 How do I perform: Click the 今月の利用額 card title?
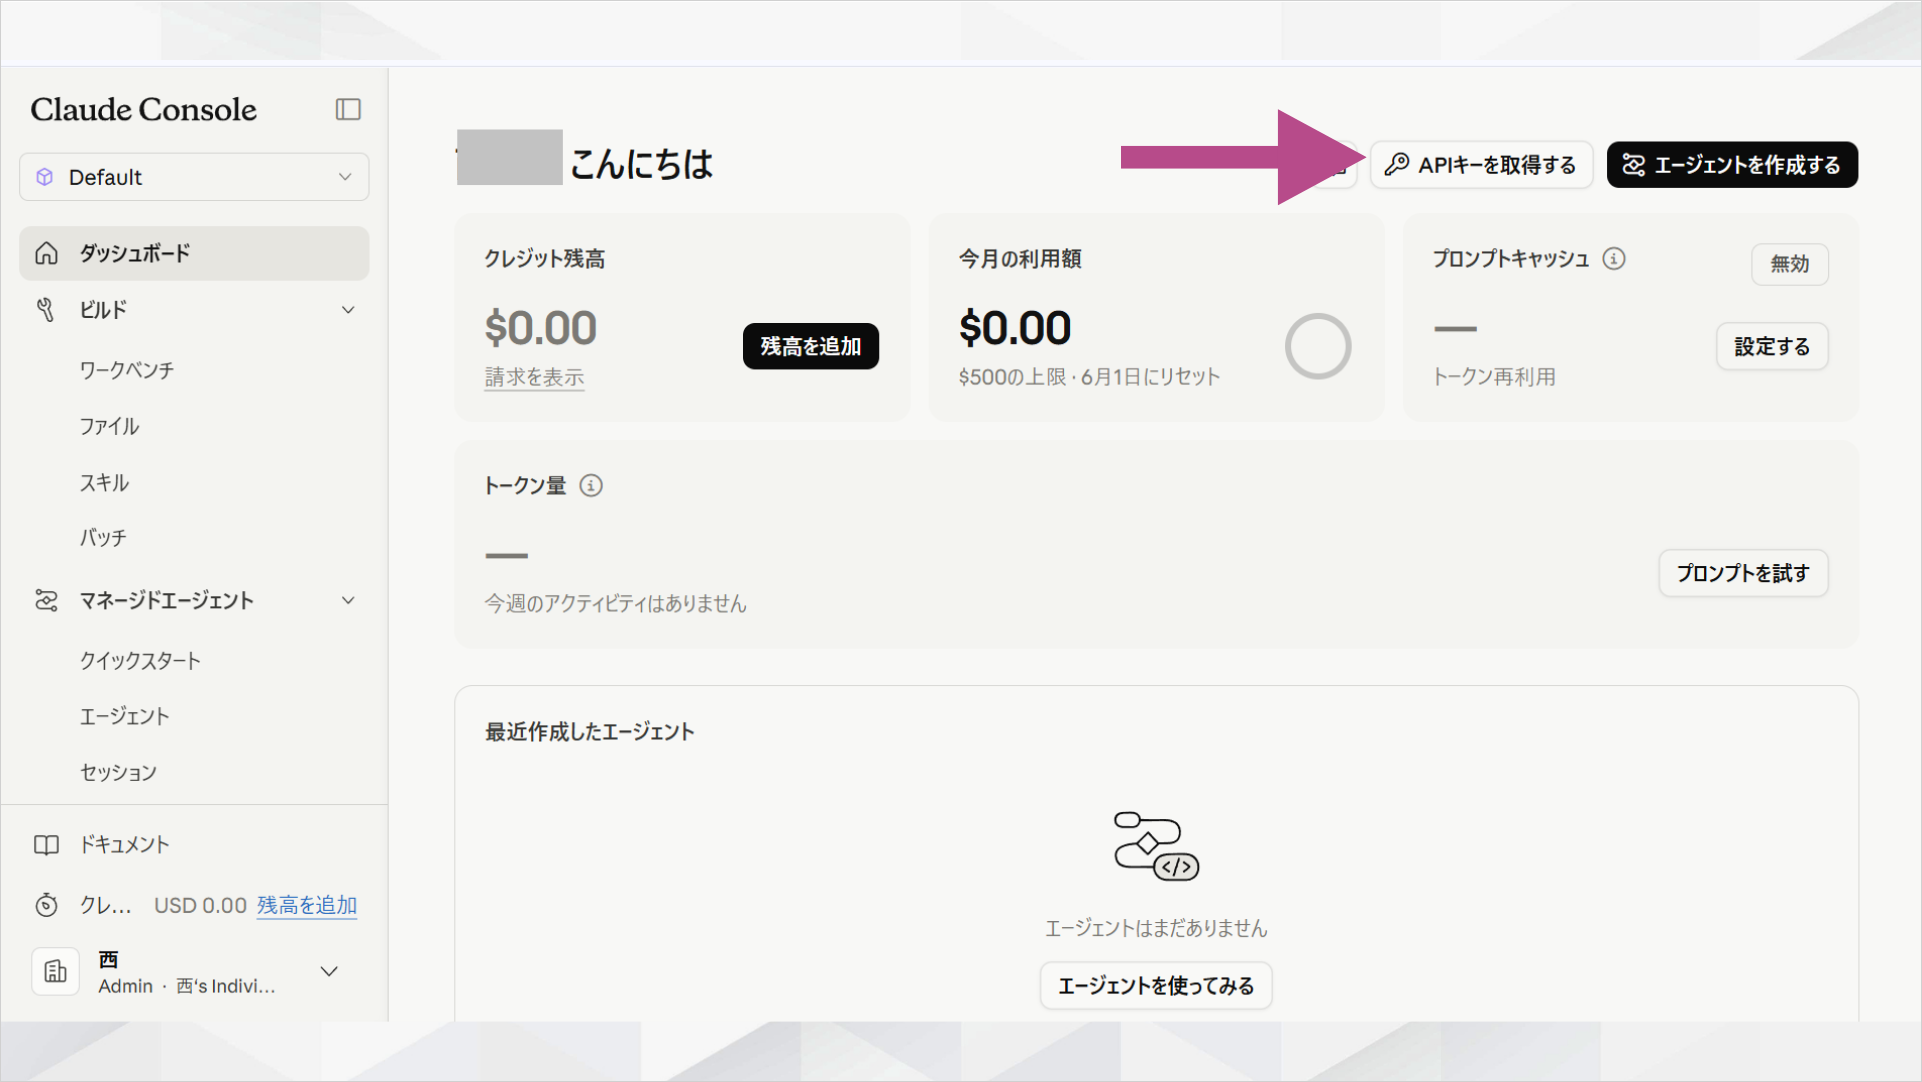[1020, 259]
